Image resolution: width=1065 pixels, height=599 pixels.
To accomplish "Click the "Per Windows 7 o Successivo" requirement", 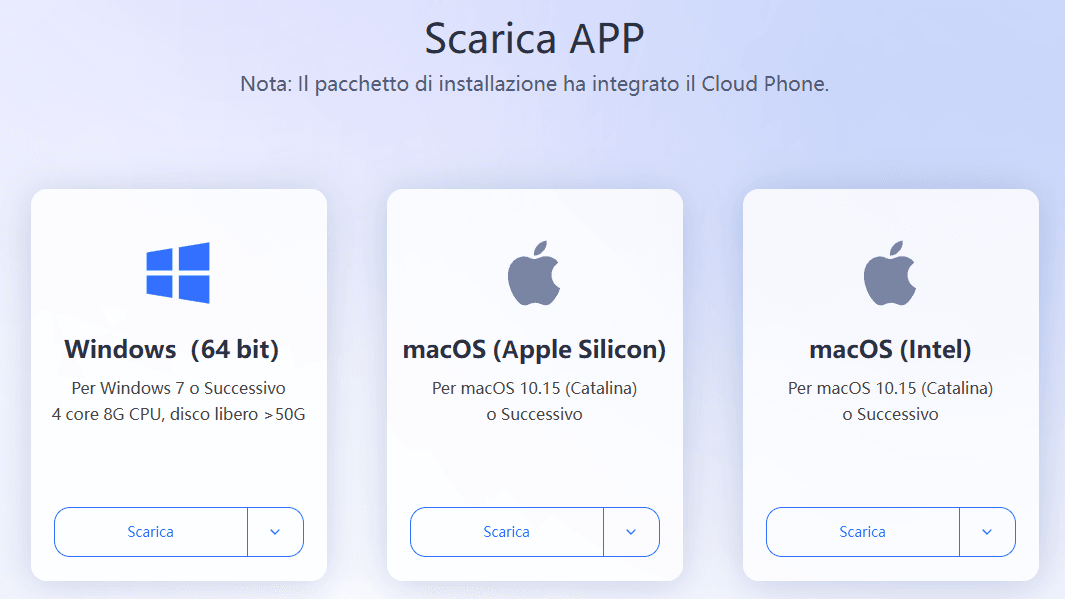I will point(178,388).
